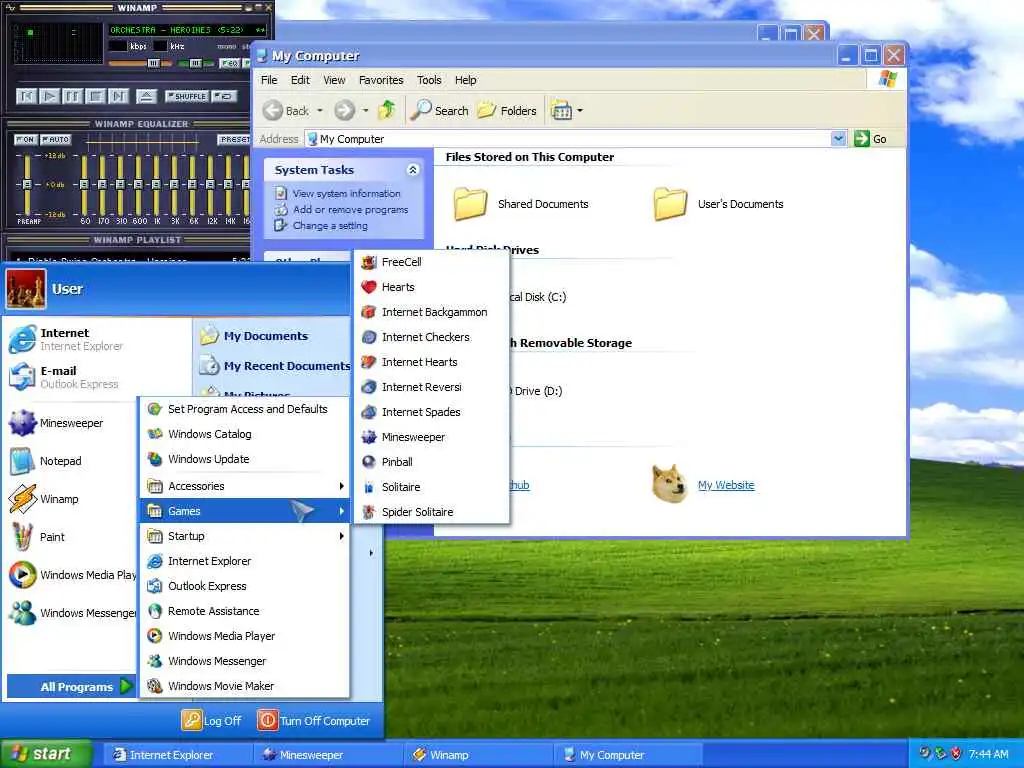
Task: Click the Up folder toolbar icon
Action: (387, 110)
